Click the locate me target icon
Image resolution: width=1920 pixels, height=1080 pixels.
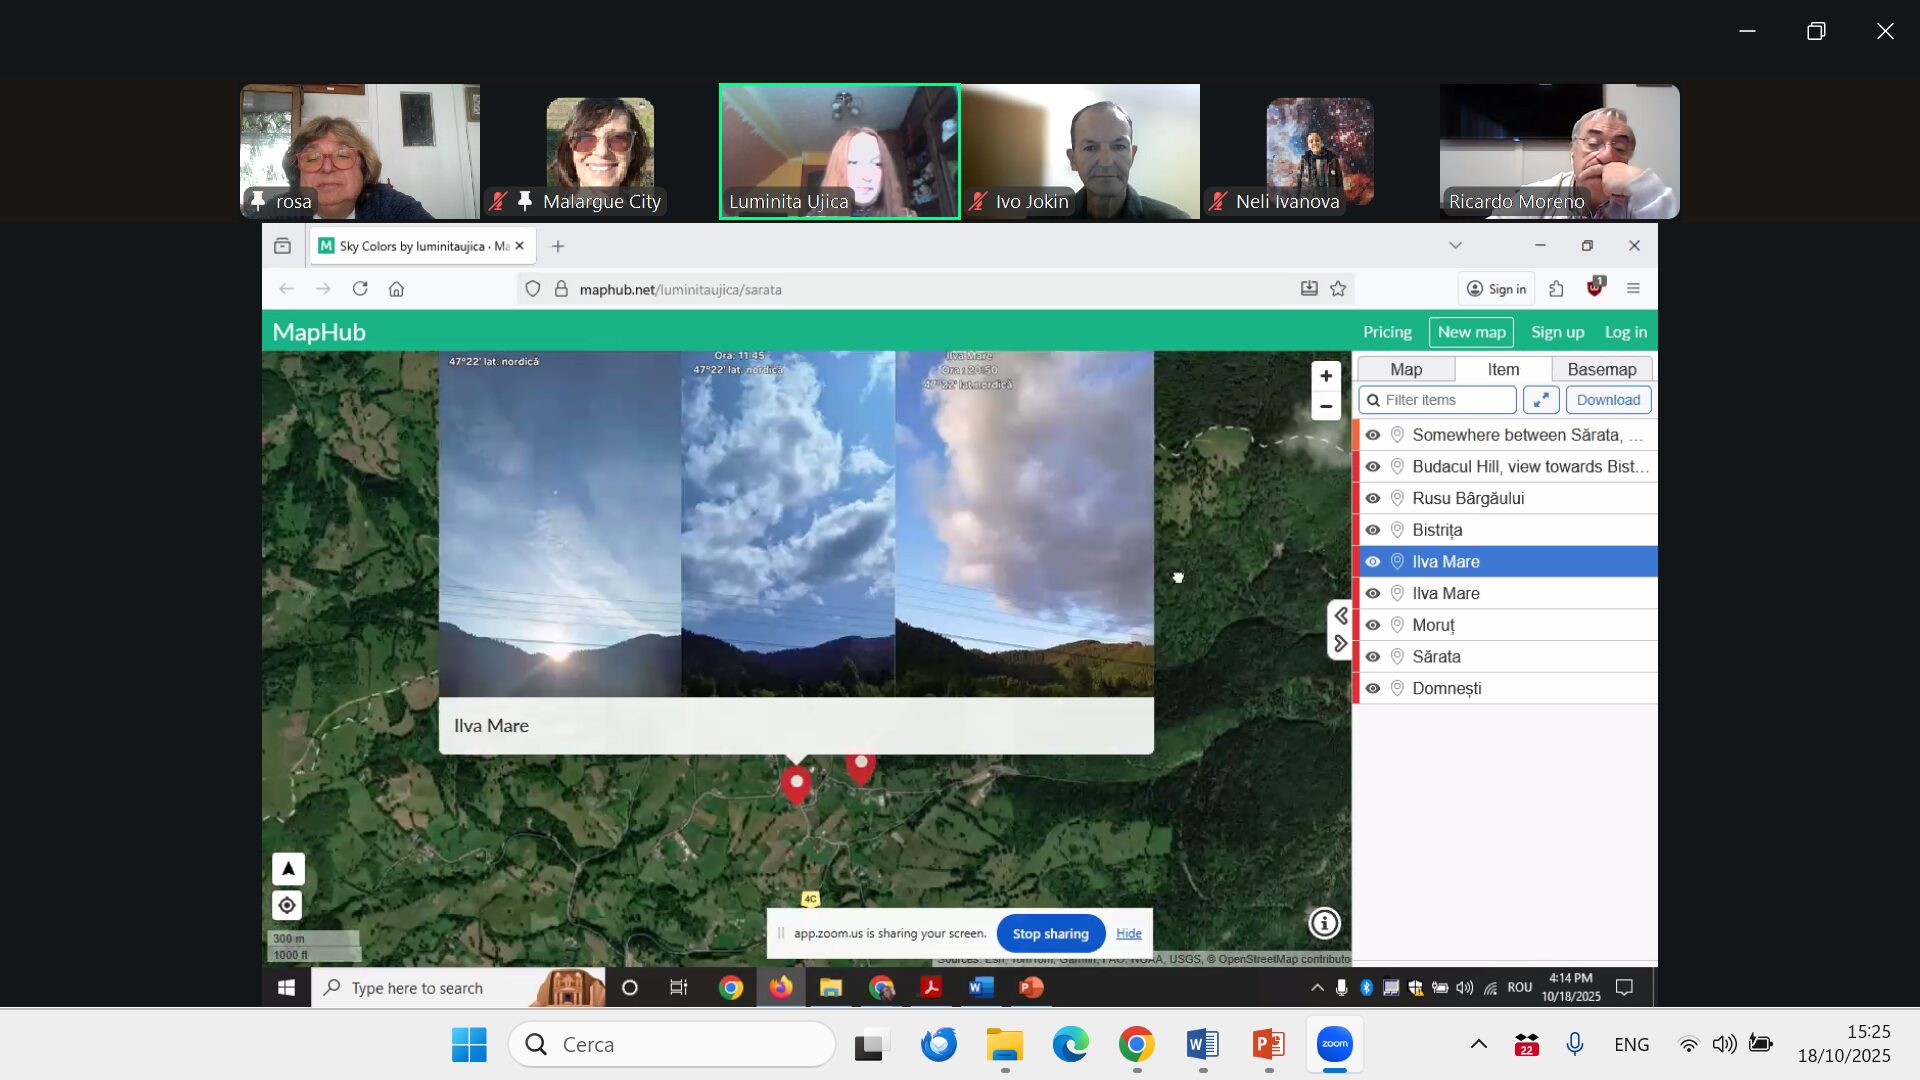[x=288, y=905]
